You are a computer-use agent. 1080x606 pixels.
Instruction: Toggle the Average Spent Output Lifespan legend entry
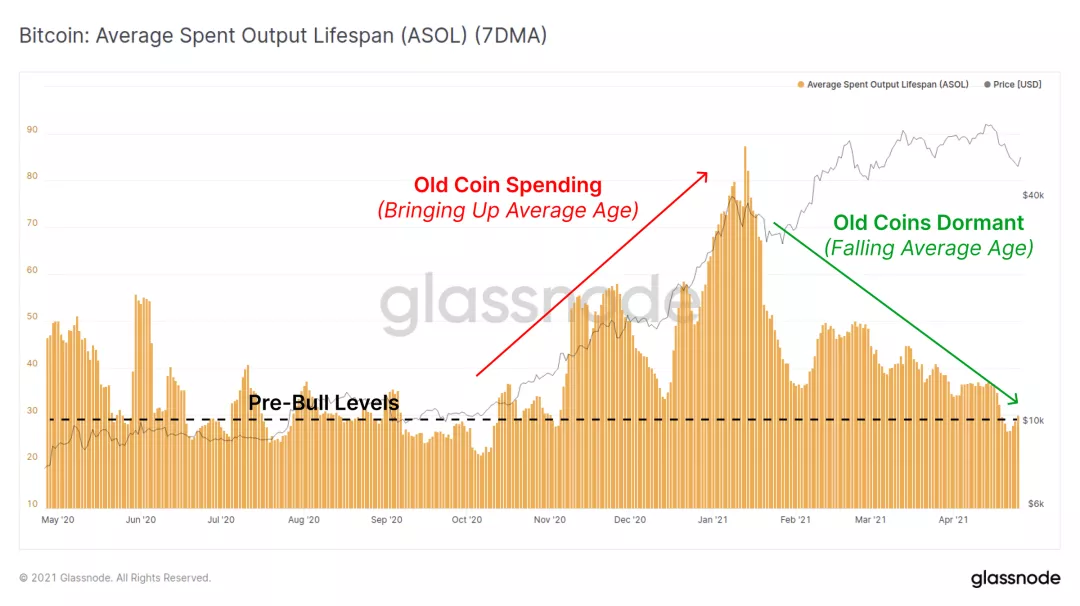point(883,85)
